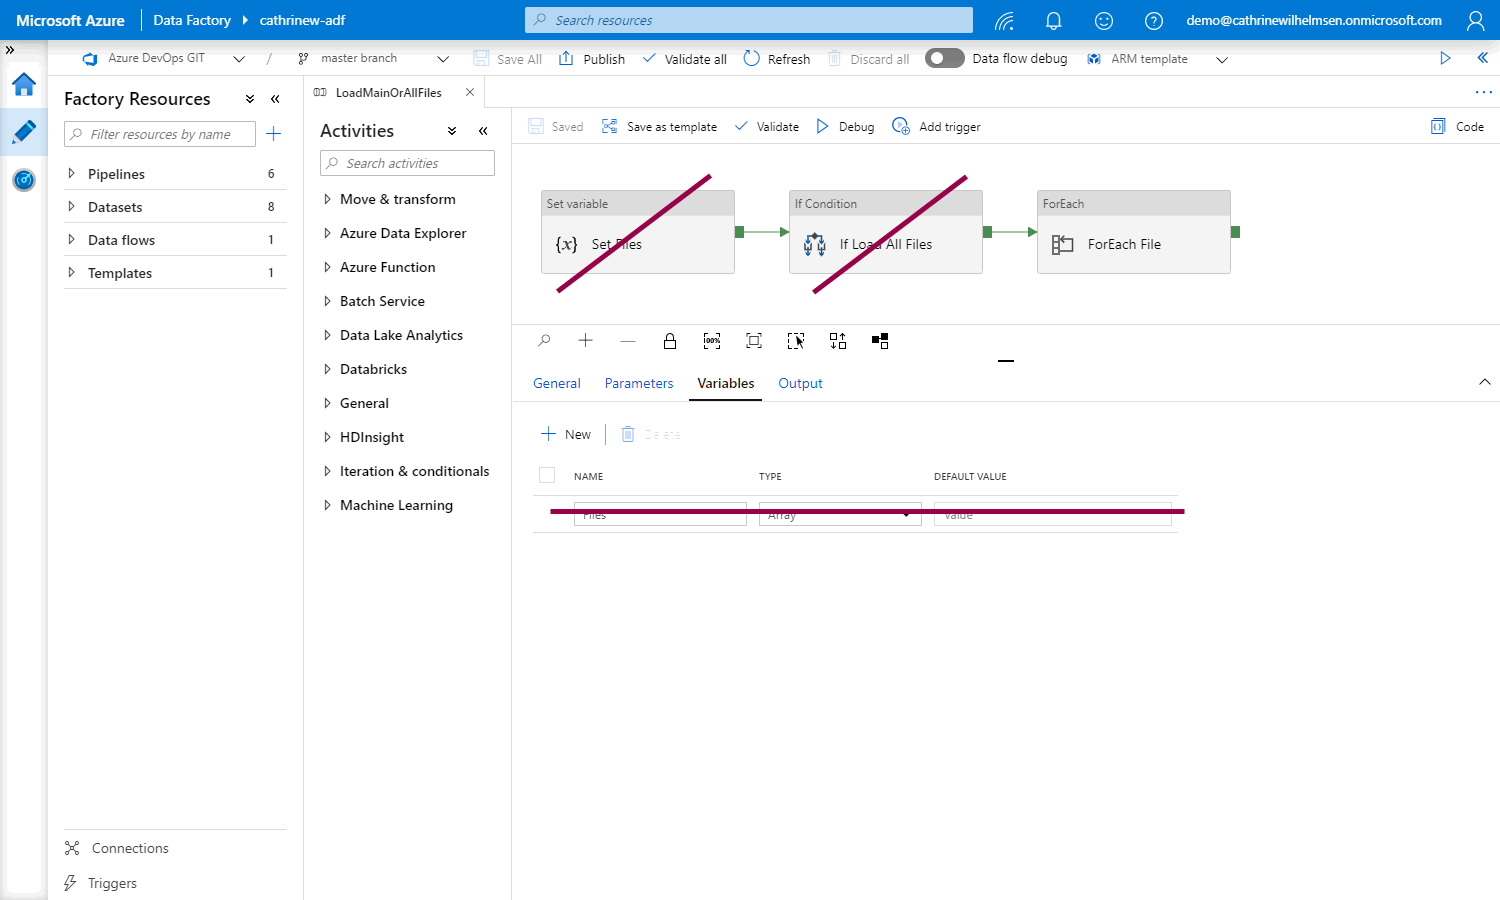Expand the Pipelines tree node
1500x900 pixels.
(71, 174)
